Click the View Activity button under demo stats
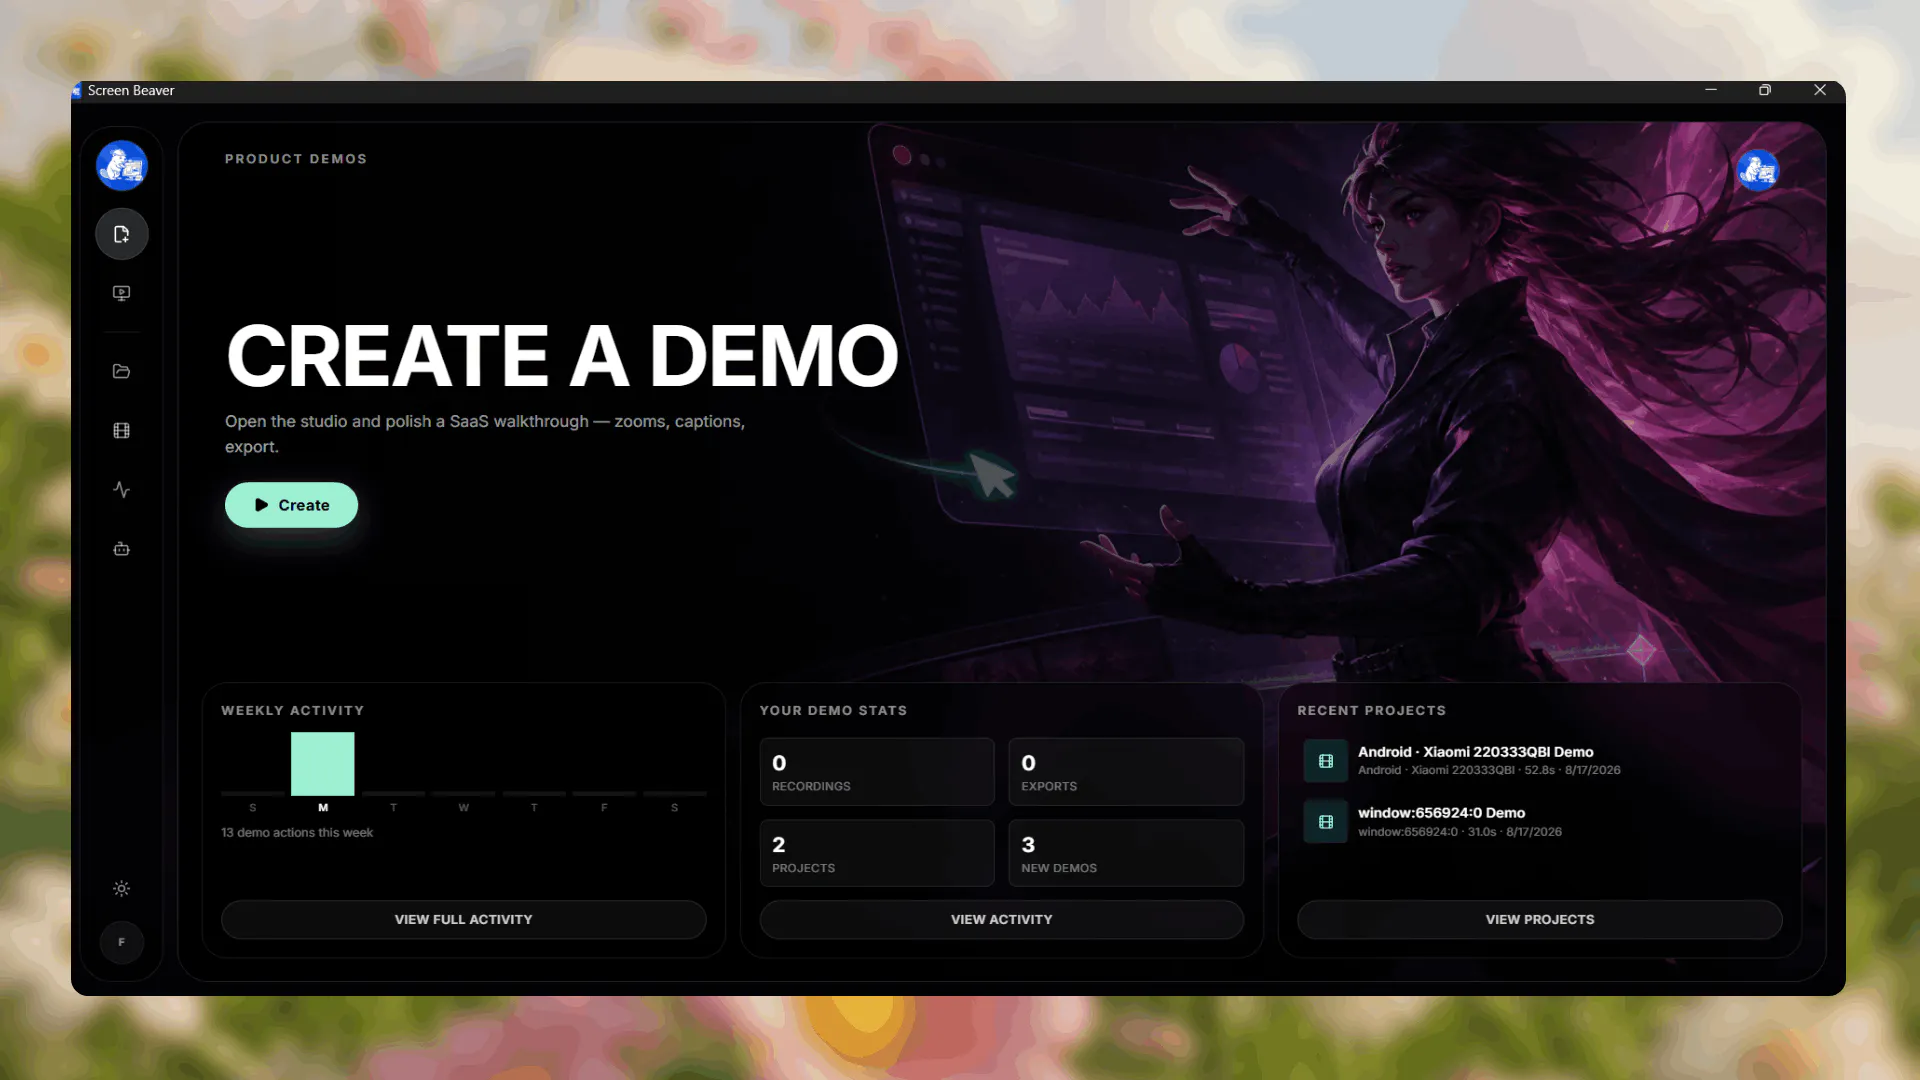Screen dimensions: 1920x1080 (x=1002, y=919)
